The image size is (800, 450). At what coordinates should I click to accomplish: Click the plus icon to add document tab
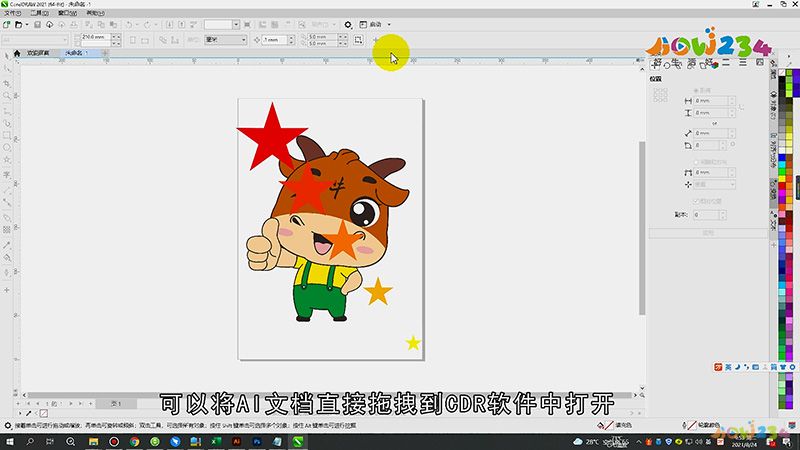coord(105,53)
